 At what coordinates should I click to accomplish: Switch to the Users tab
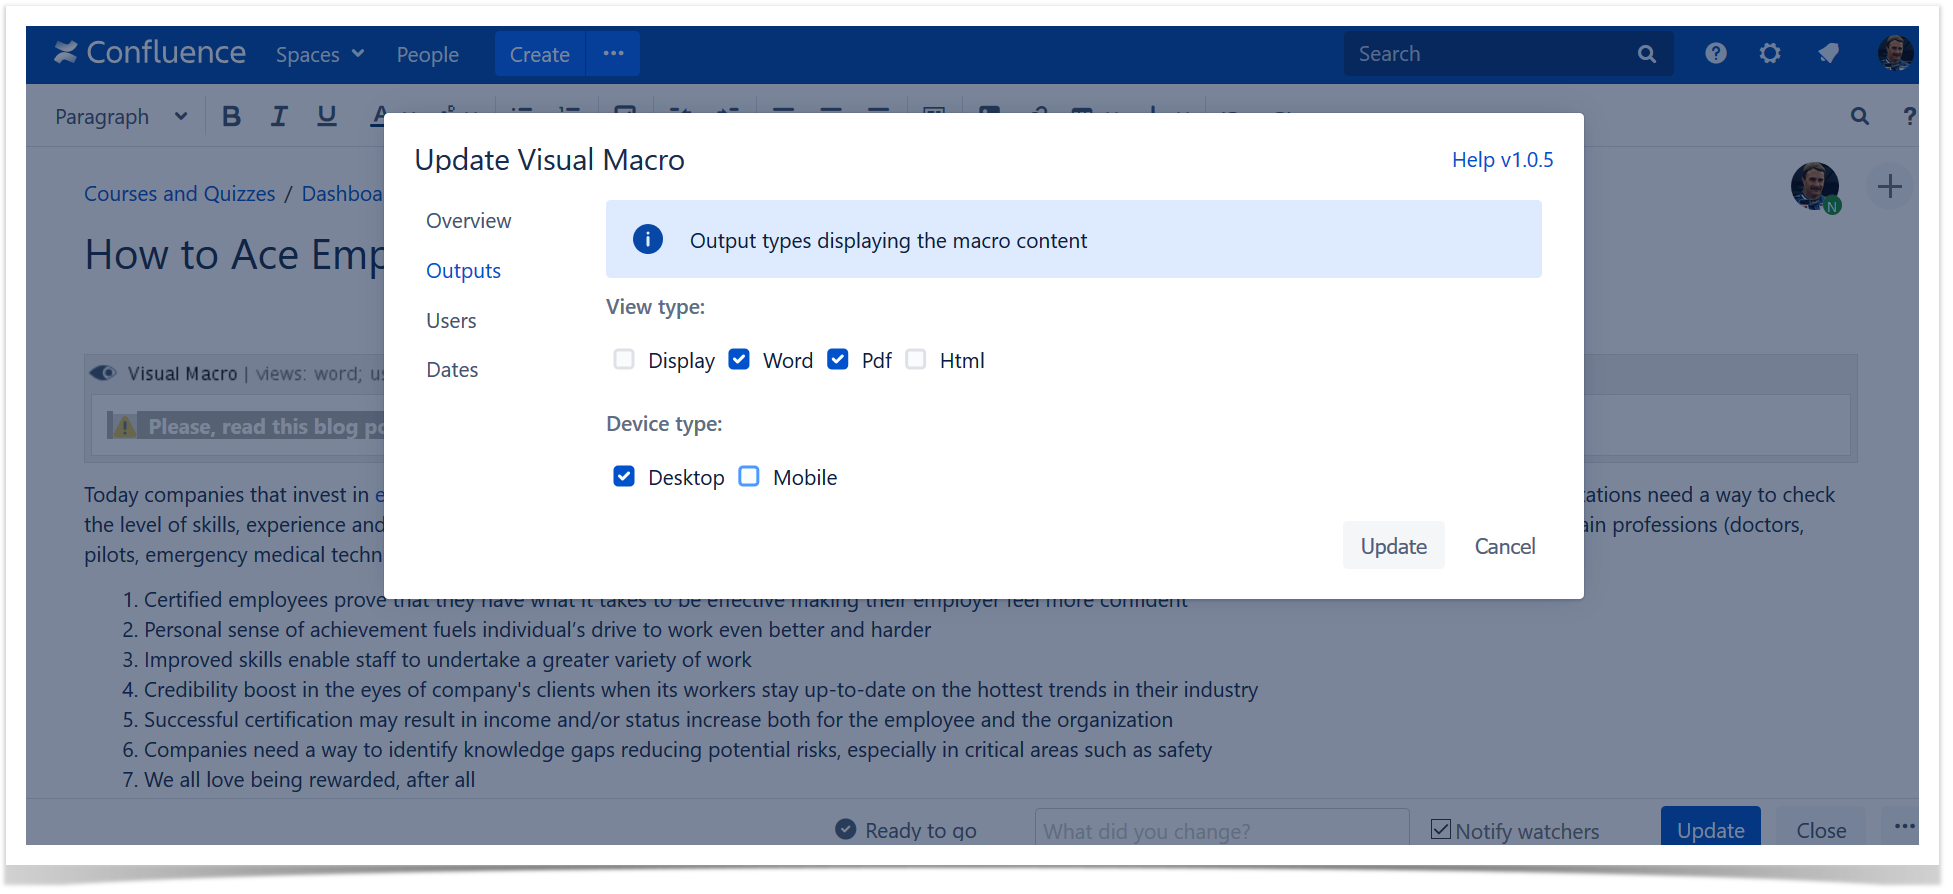click(451, 320)
